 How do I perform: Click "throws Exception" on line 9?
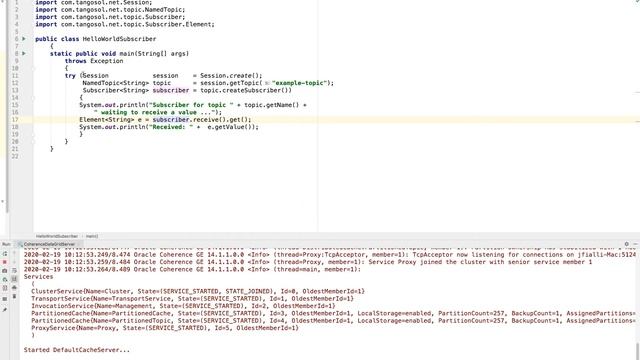point(94,61)
